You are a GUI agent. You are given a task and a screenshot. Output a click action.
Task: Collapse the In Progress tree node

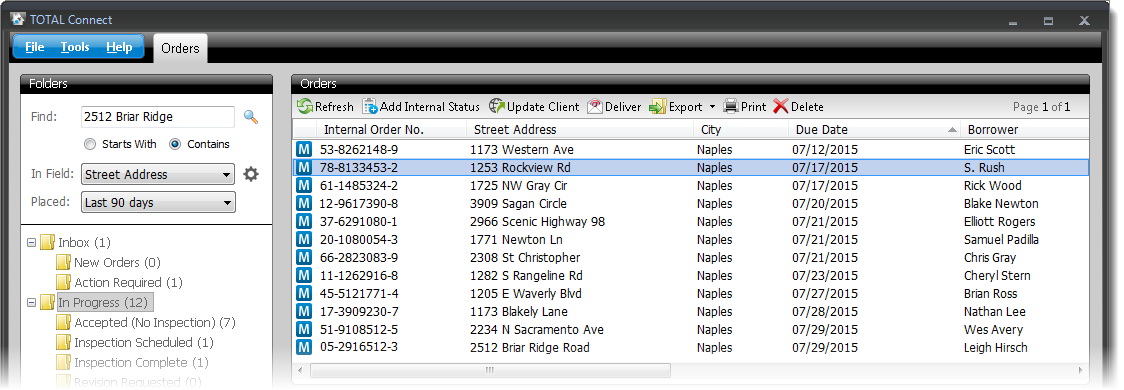click(x=32, y=303)
